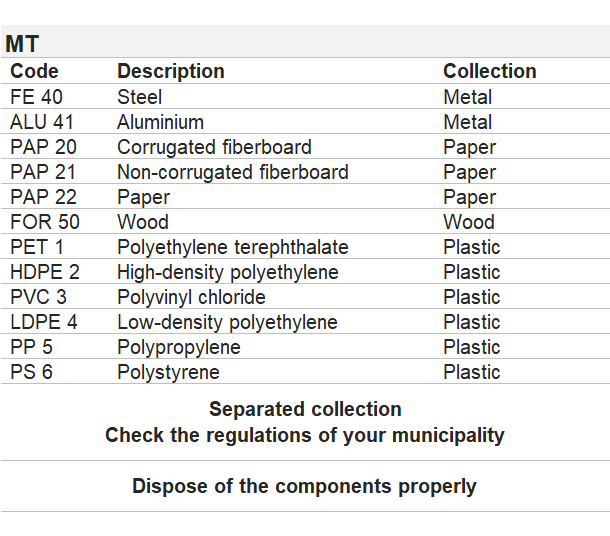
Task: Select Polyethylene terephthalate description
Action: point(233,247)
